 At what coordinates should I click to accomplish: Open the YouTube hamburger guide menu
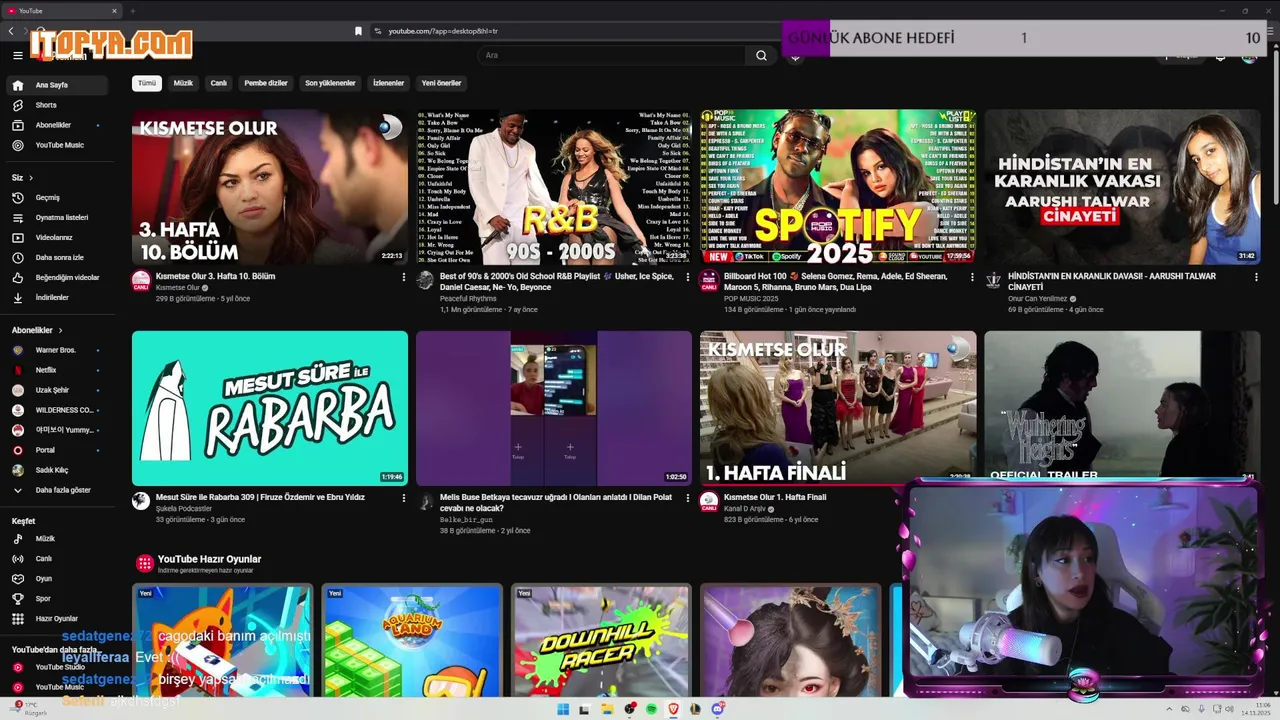click(18, 56)
